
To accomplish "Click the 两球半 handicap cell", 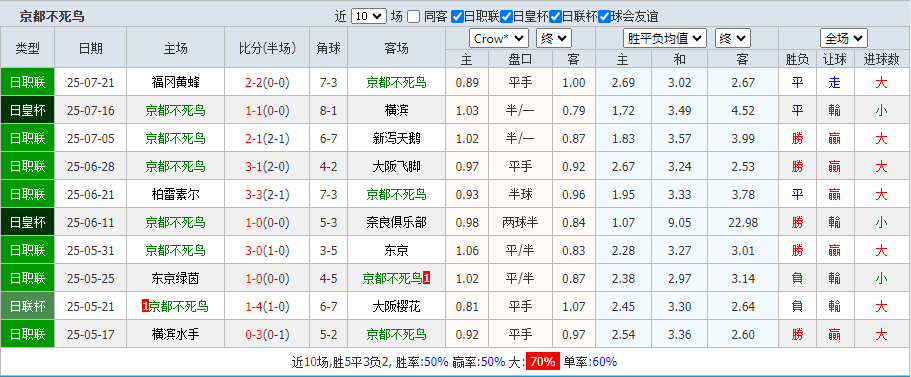I will pyautogui.click(x=520, y=222).
